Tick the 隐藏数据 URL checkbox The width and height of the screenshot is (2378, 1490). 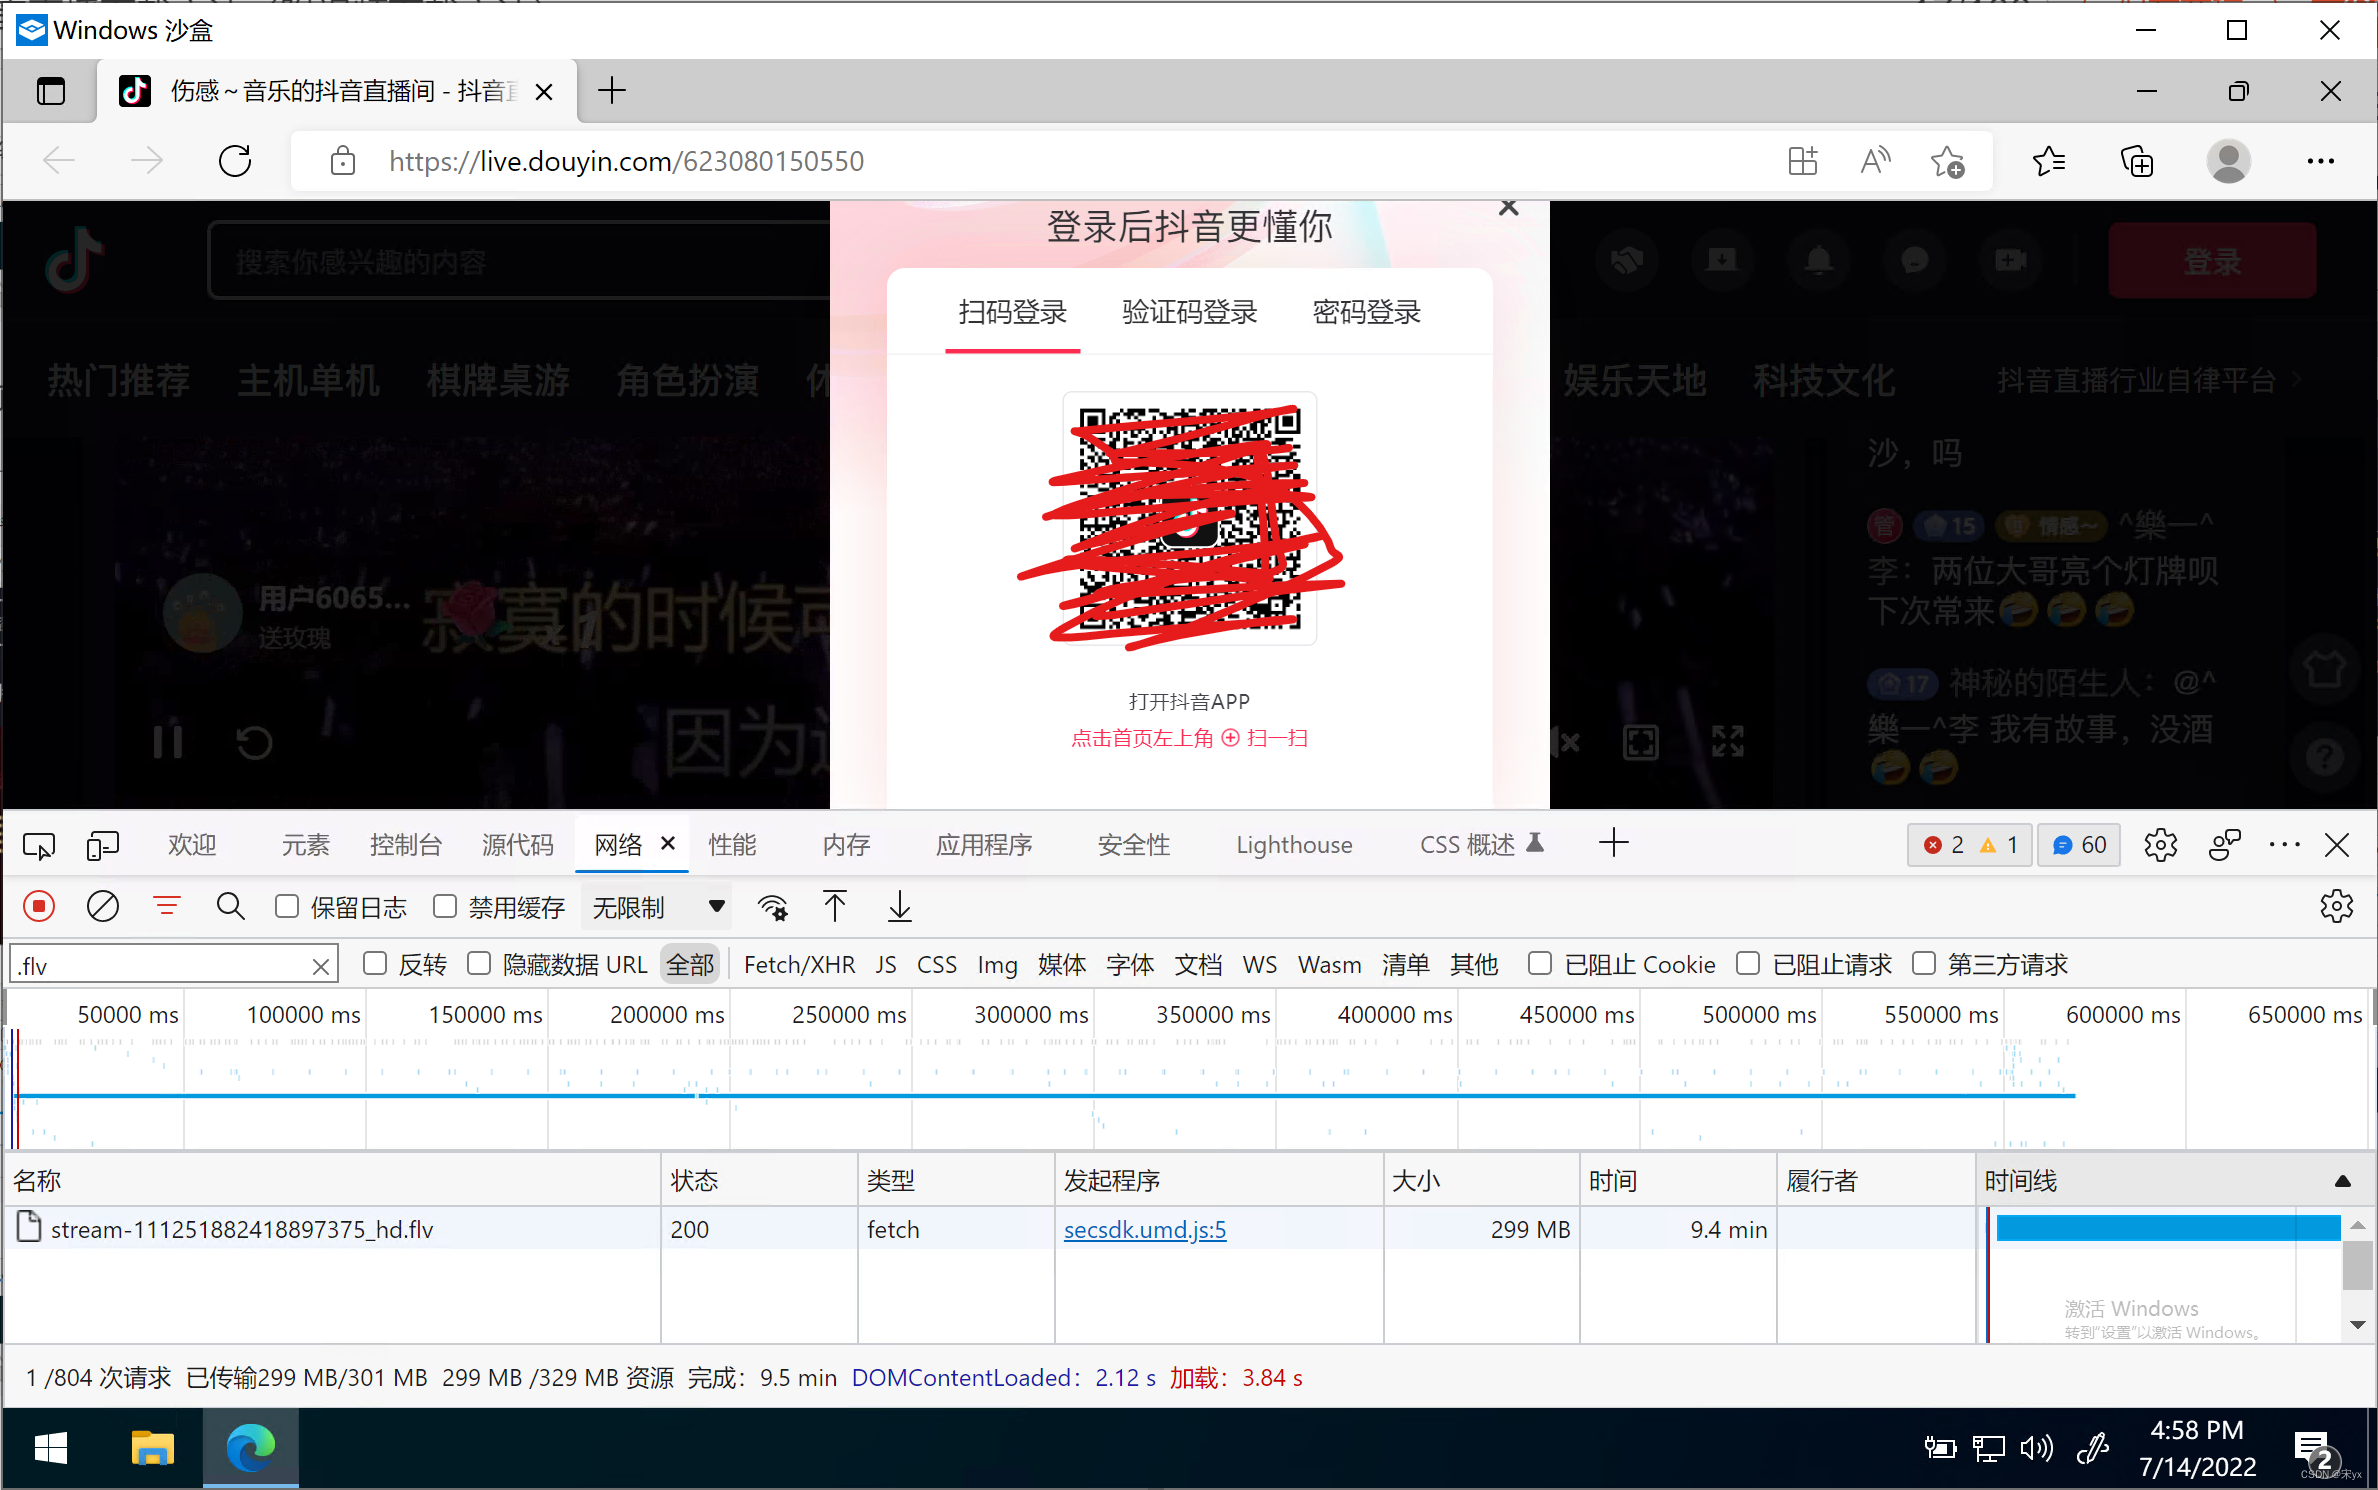coord(480,964)
